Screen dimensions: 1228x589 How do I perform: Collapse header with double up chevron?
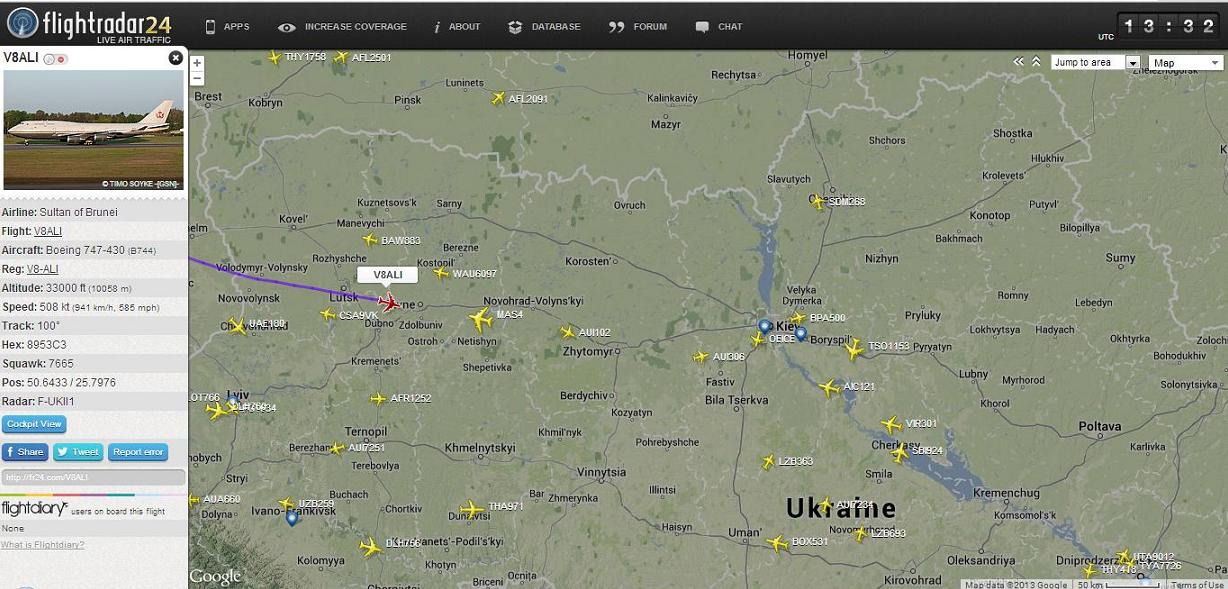point(1037,62)
